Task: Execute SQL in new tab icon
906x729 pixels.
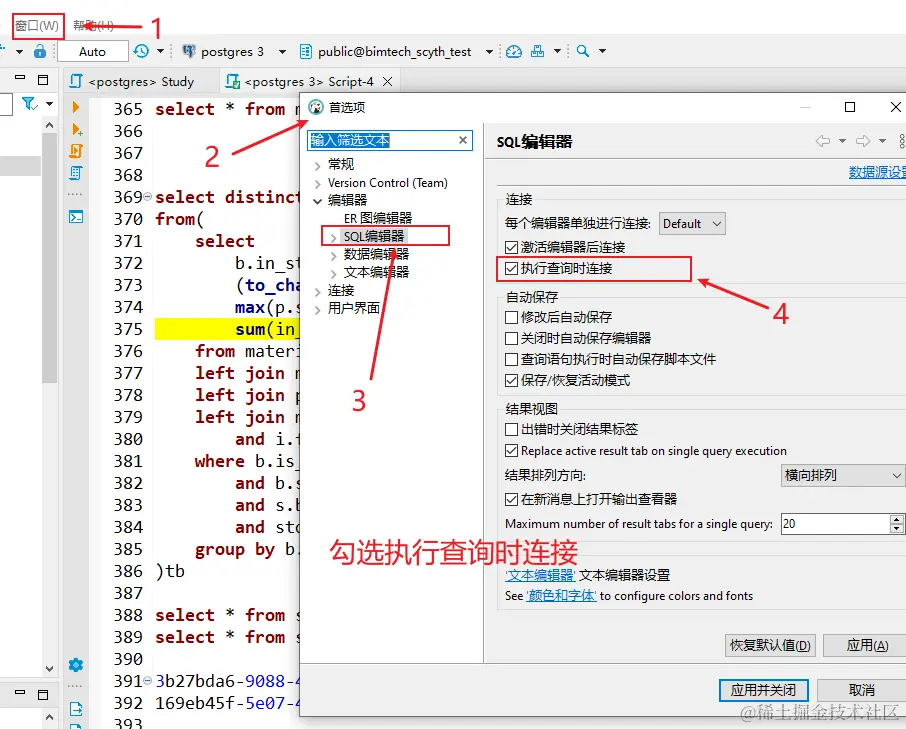Action: point(76,129)
